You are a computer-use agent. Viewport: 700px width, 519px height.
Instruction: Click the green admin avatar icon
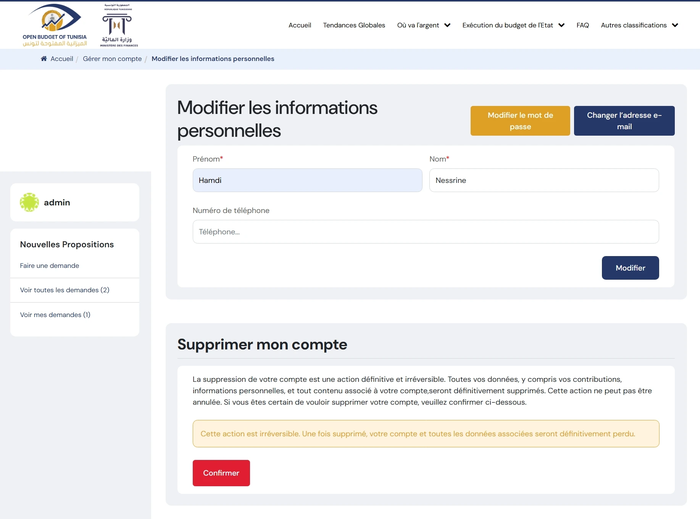[x=29, y=202]
